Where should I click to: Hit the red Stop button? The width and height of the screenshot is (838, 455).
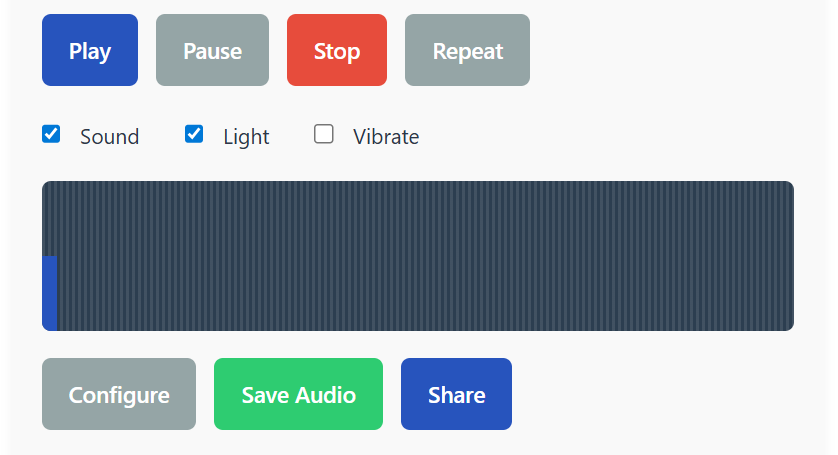point(336,50)
